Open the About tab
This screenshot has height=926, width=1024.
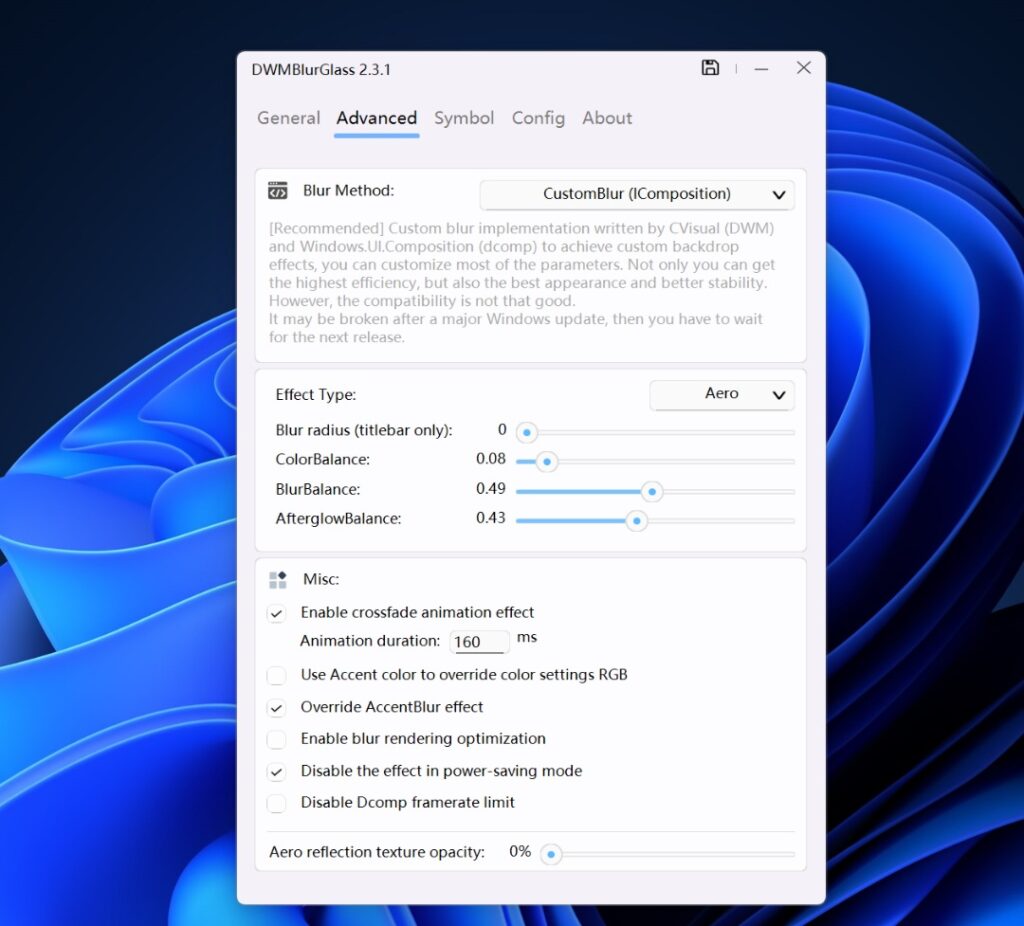pyautogui.click(x=606, y=118)
